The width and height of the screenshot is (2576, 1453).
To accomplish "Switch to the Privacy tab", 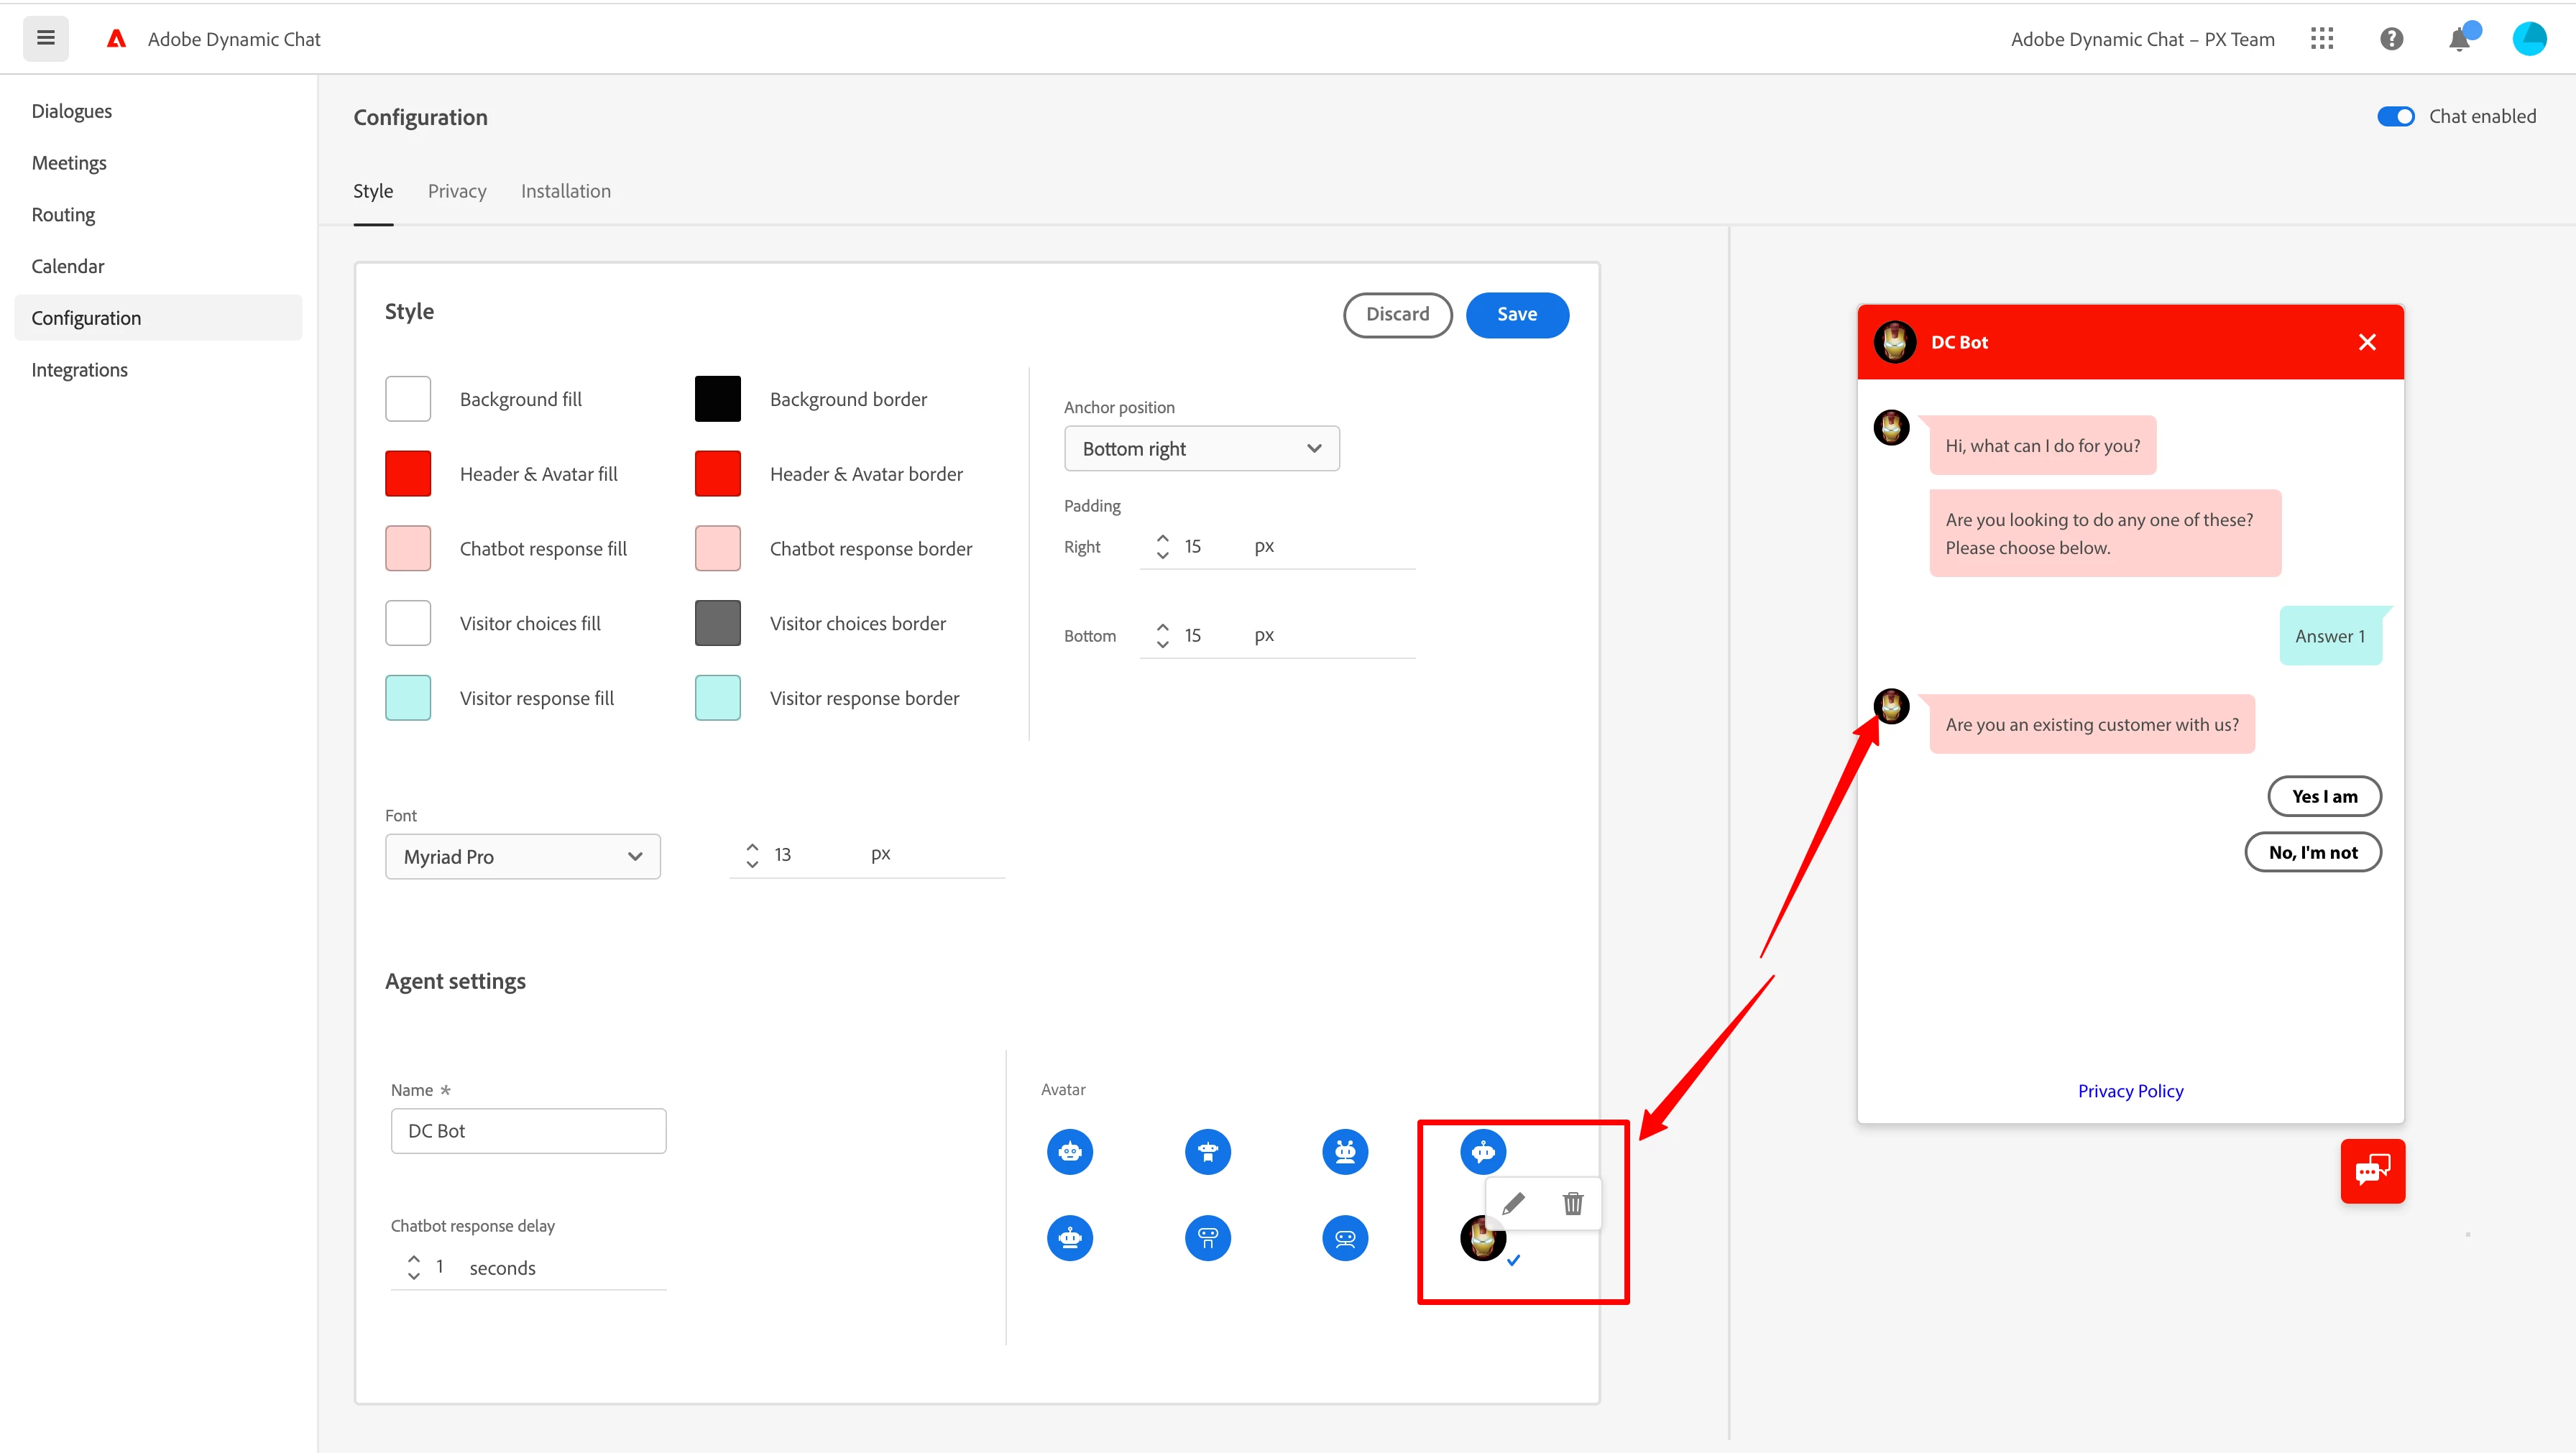I will [x=457, y=191].
